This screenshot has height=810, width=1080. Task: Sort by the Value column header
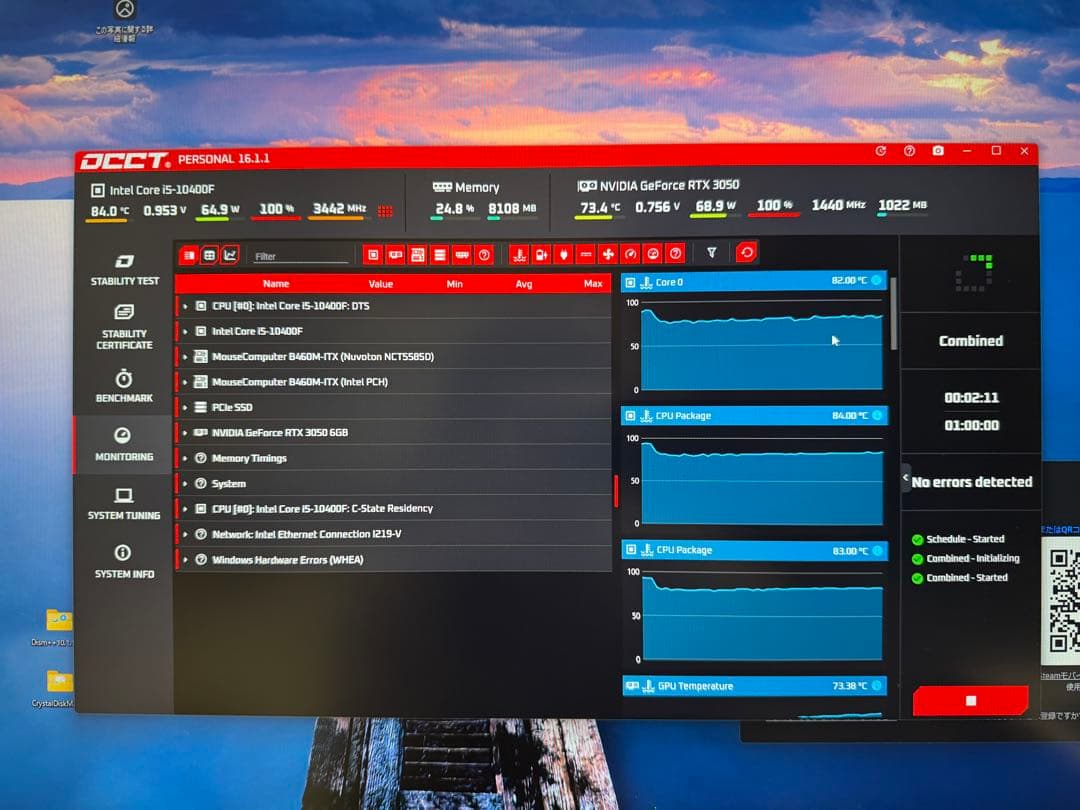[380, 284]
